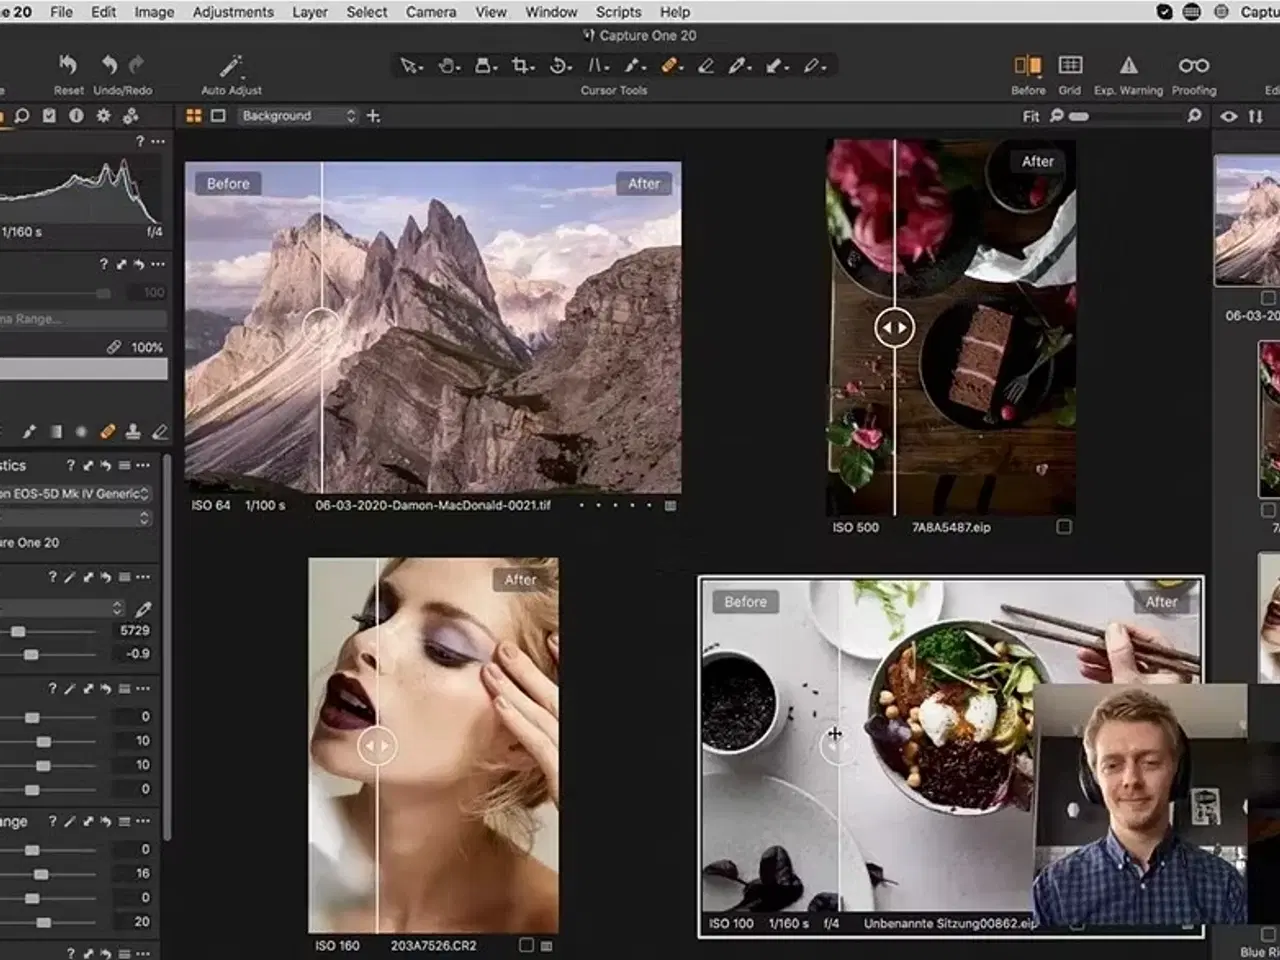
Task: Select the Pan hand cursor tool
Action: [448, 66]
